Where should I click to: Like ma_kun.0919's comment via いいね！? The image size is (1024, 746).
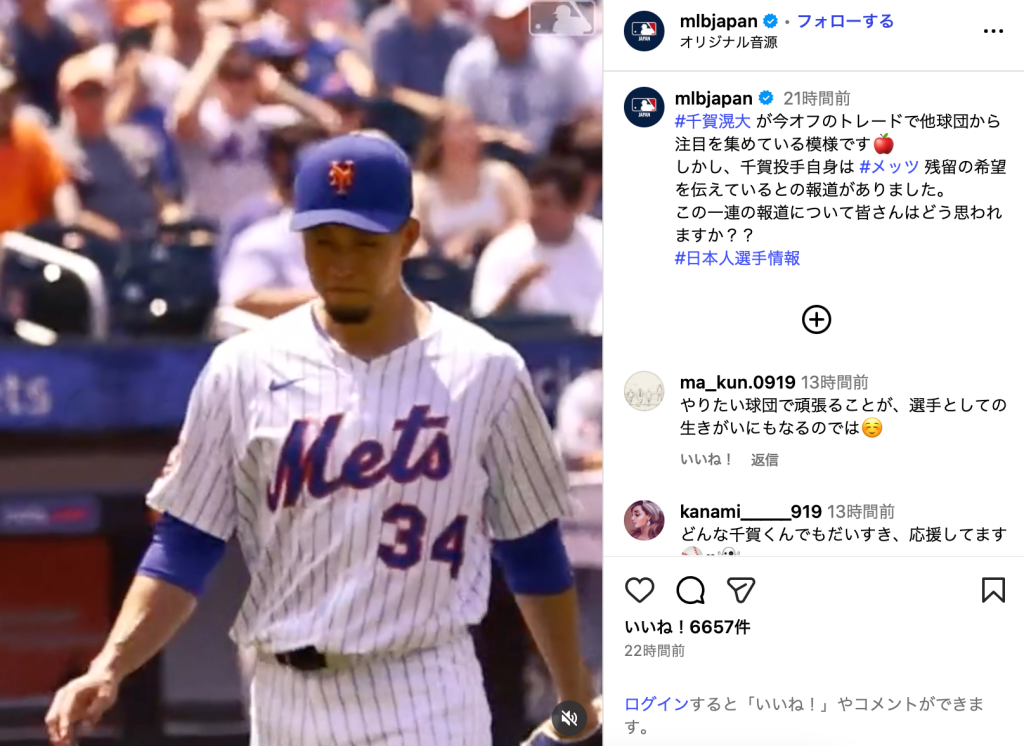point(707,459)
